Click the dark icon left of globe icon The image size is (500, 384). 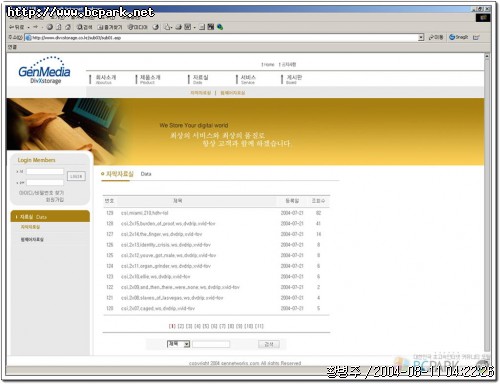coord(211,27)
